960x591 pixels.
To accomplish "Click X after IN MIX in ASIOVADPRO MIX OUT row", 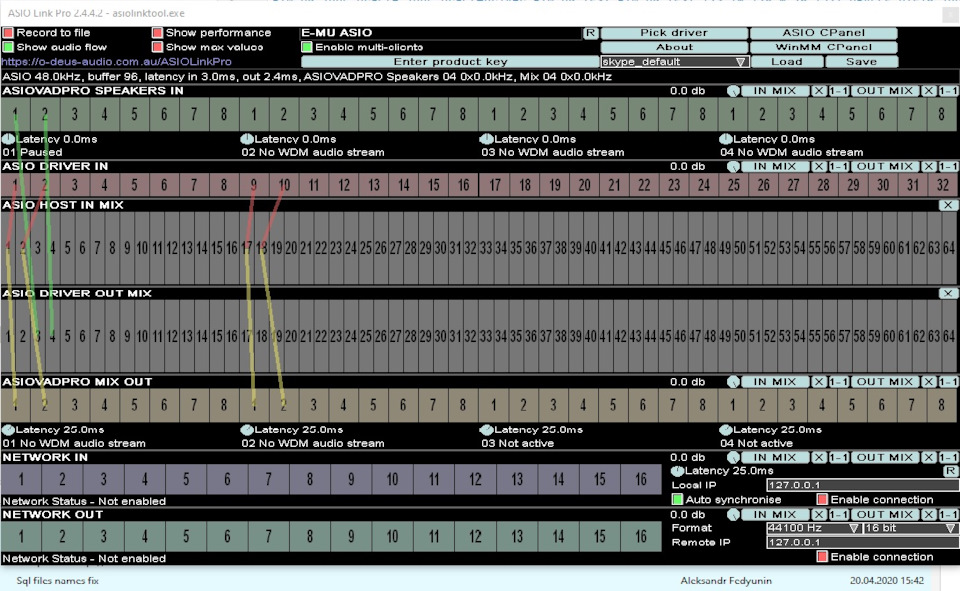I will coord(819,382).
